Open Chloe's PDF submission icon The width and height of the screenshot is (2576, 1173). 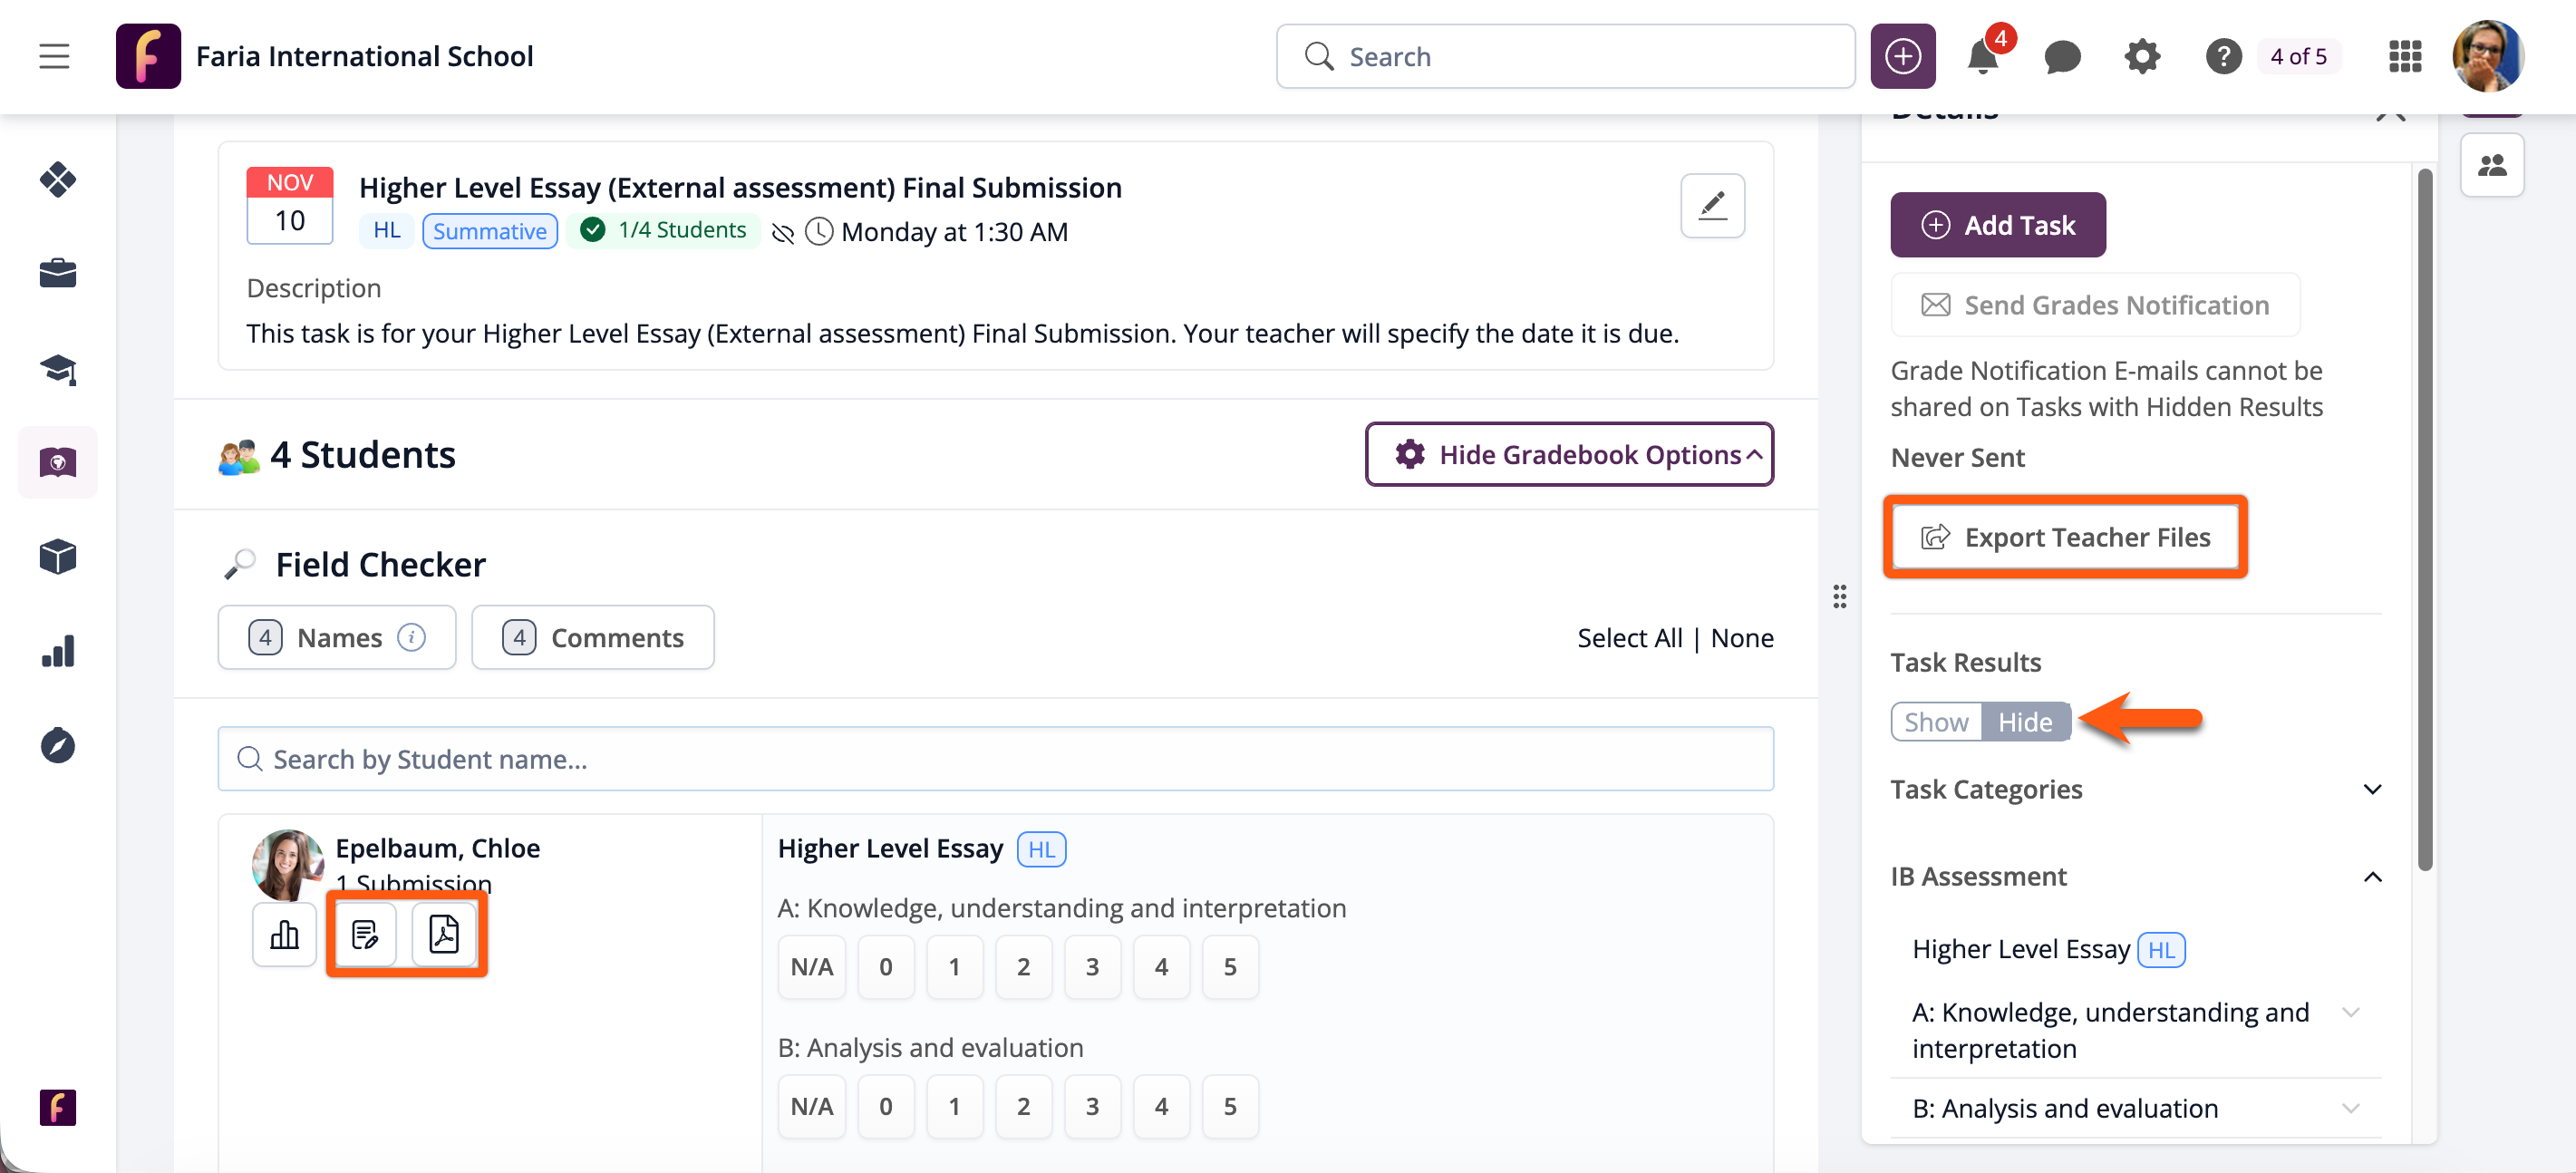click(x=444, y=934)
